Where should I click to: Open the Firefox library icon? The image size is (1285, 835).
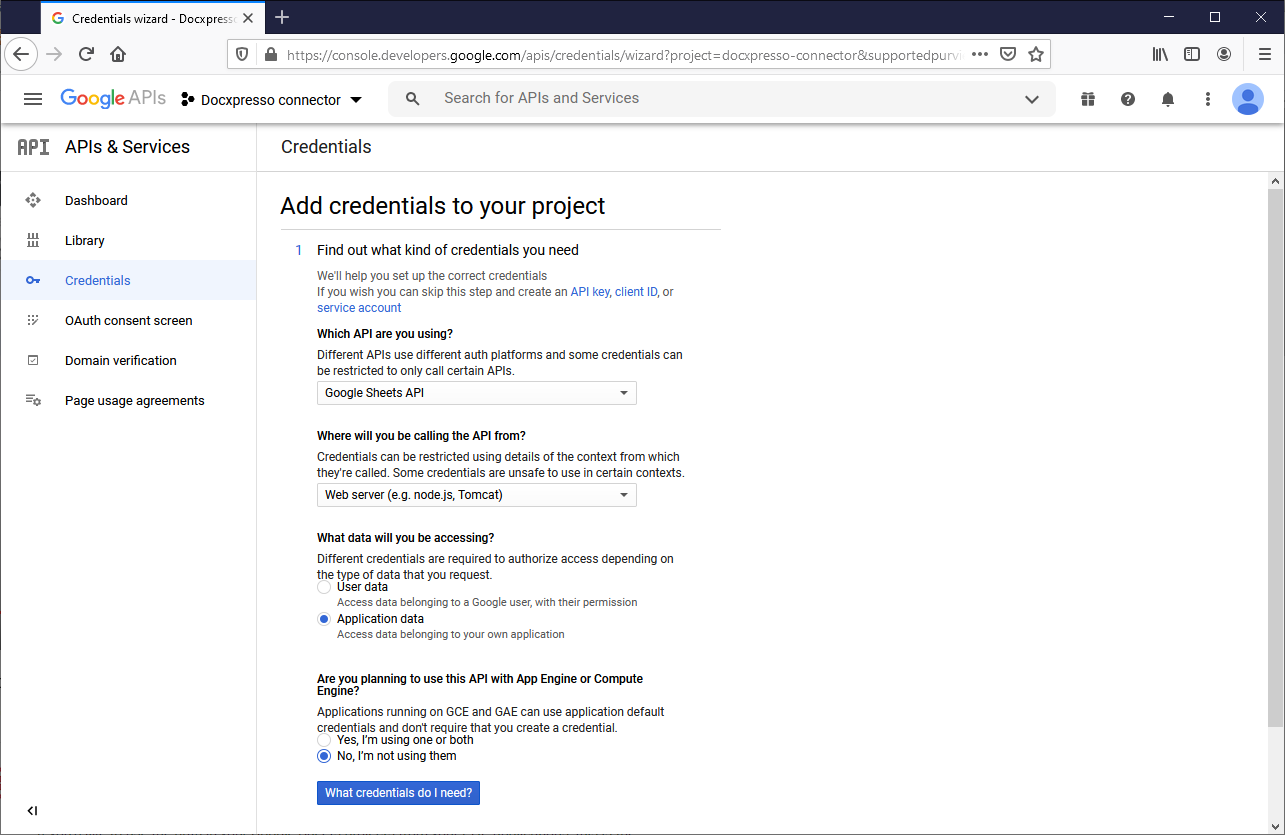click(x=1160, y=54)
